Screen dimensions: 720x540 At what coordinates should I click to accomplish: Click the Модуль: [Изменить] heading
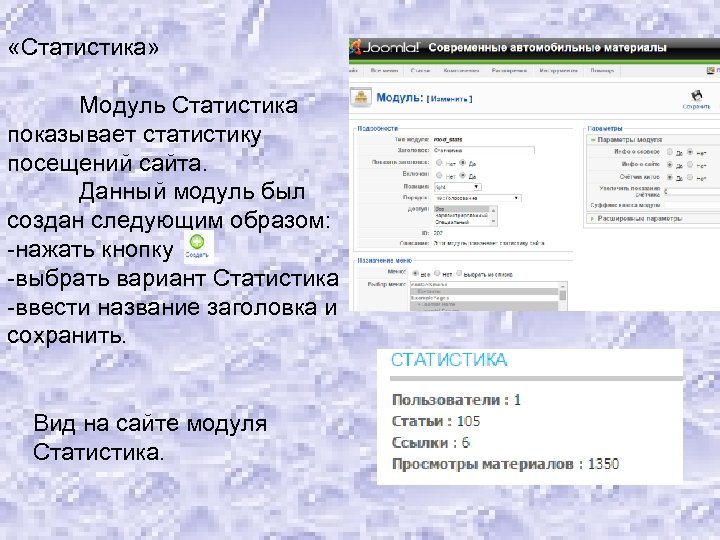(424, 98)
